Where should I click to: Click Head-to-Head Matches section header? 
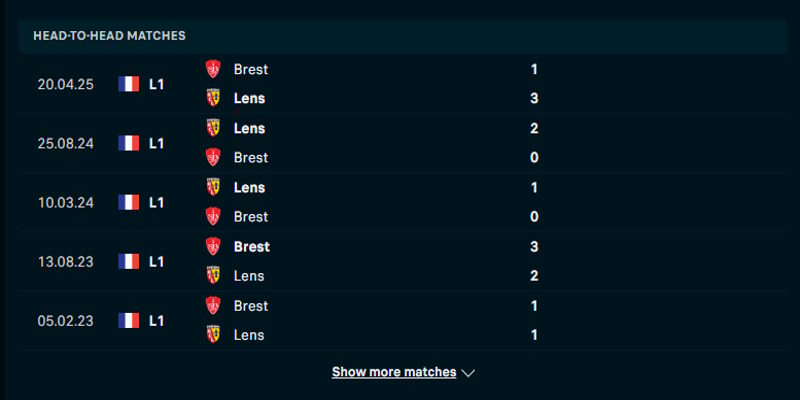pyautogui.click(x=109, y=36)
